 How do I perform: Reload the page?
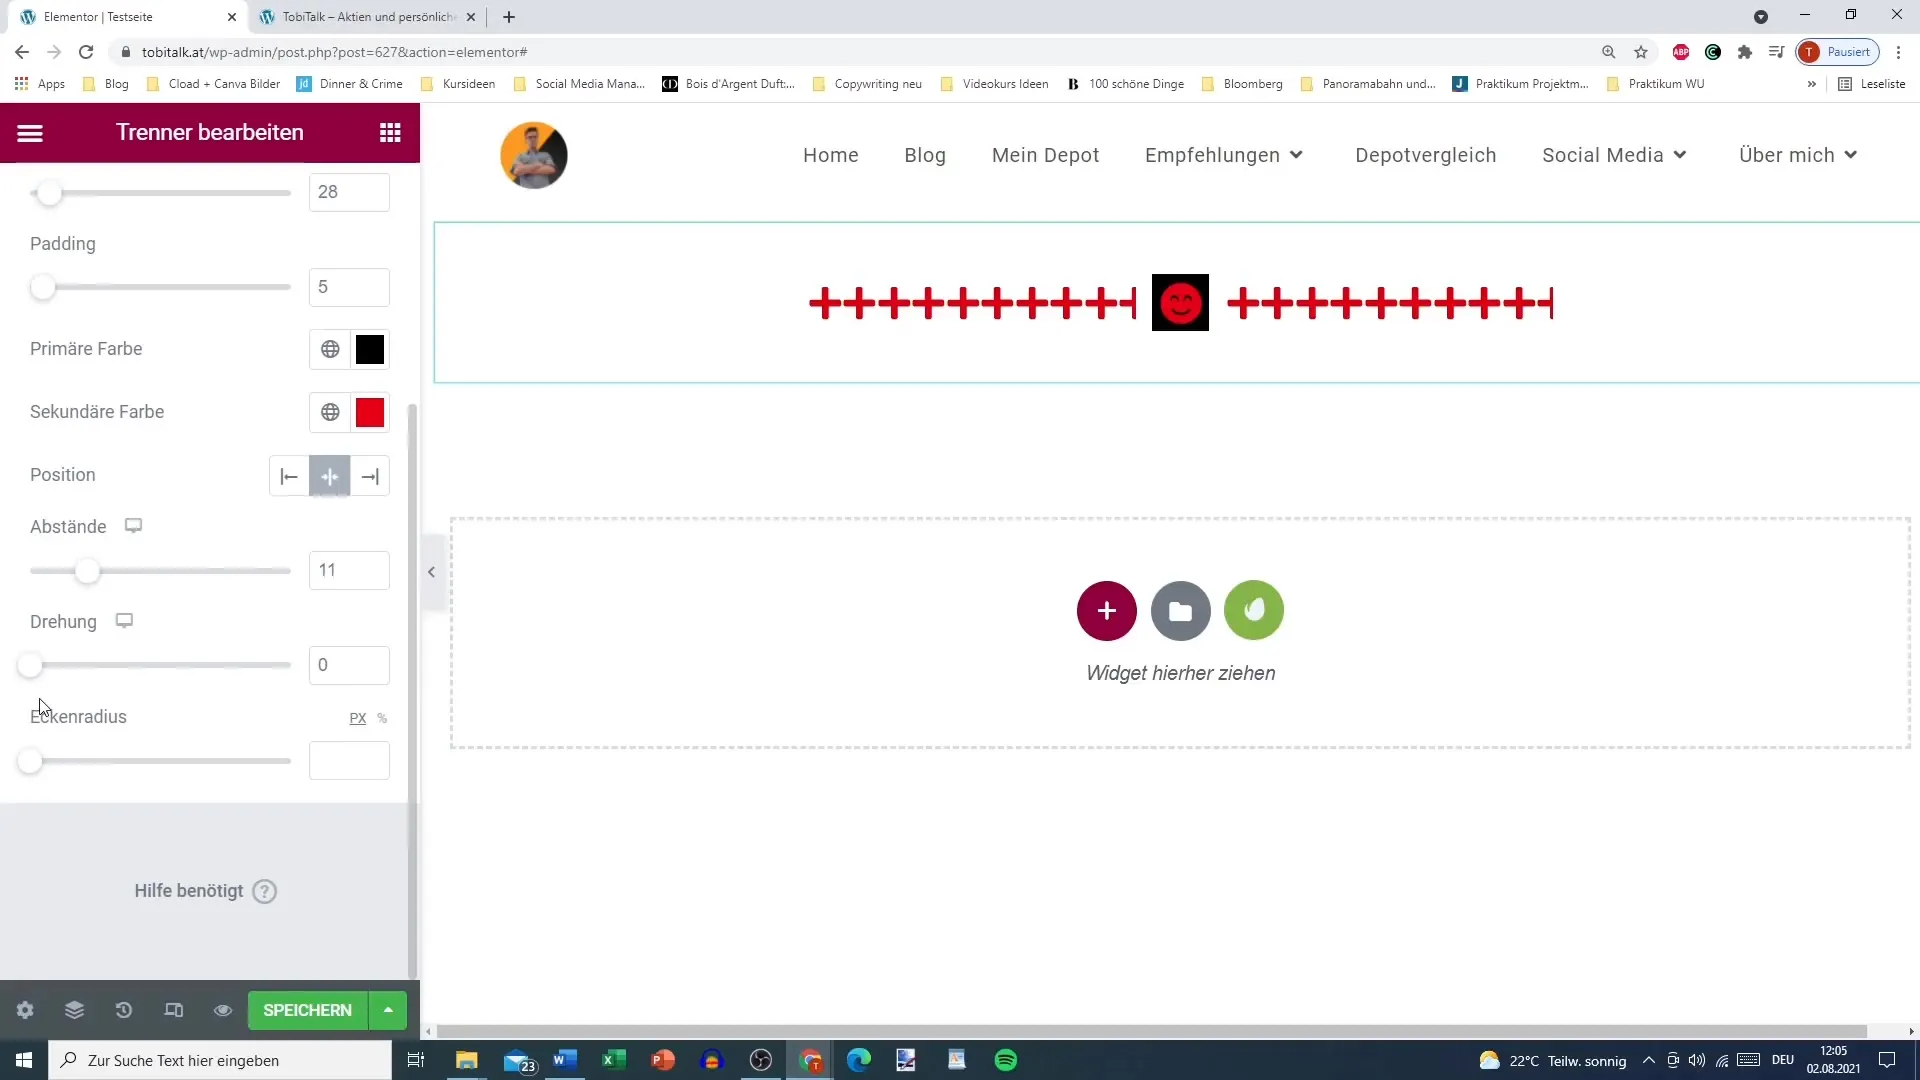(86, 52)
